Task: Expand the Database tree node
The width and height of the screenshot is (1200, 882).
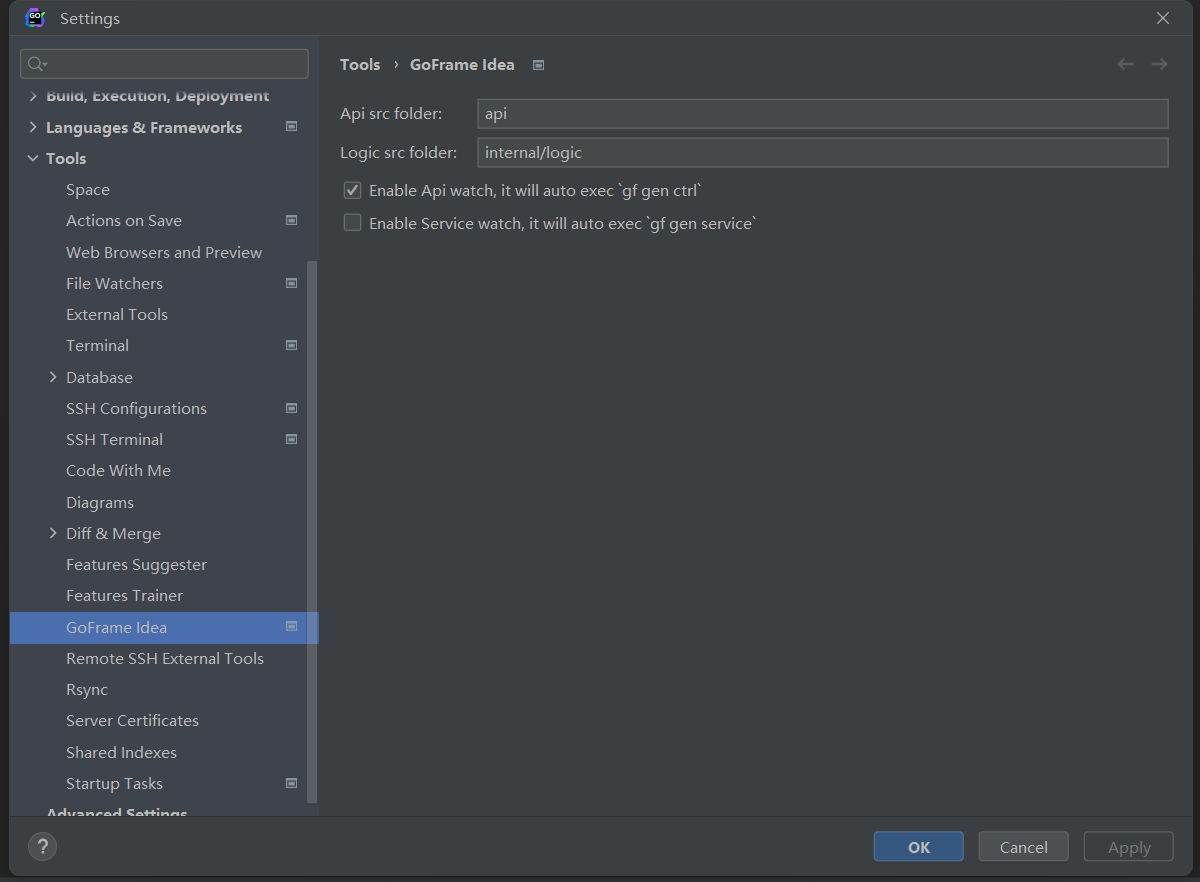Action: coord(53,377)
